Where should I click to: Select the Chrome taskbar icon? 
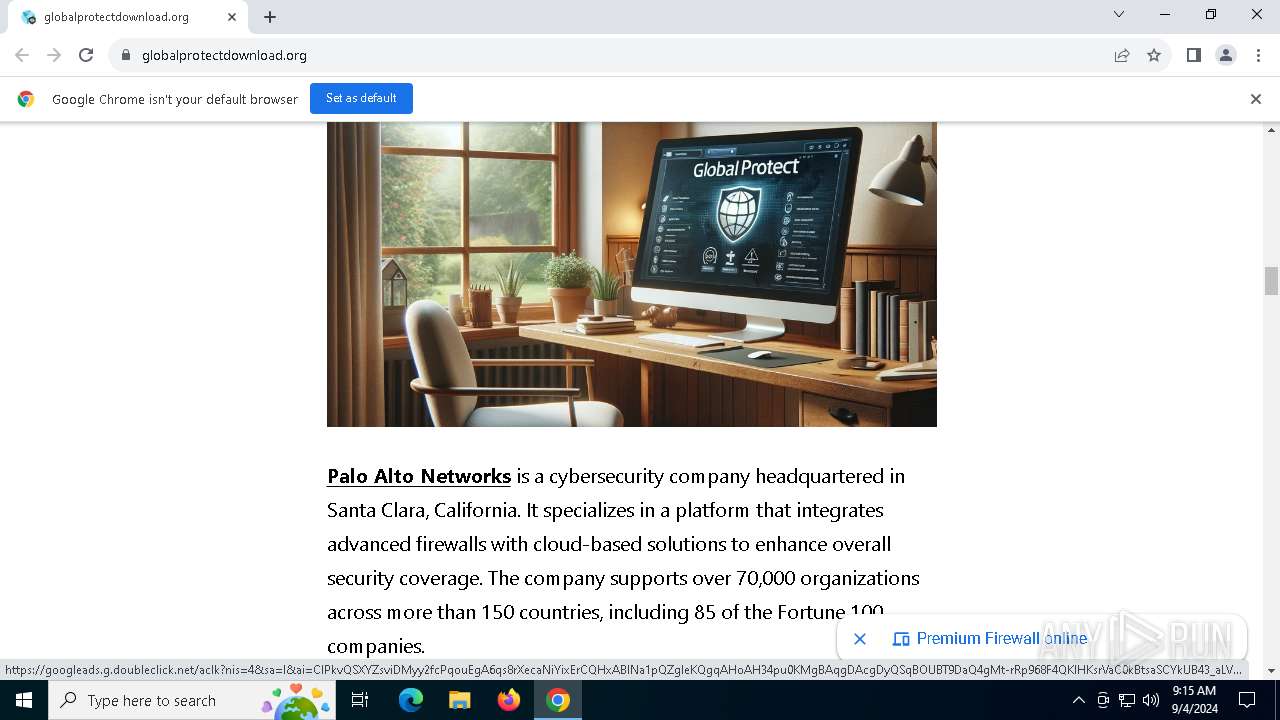[558, 700]
